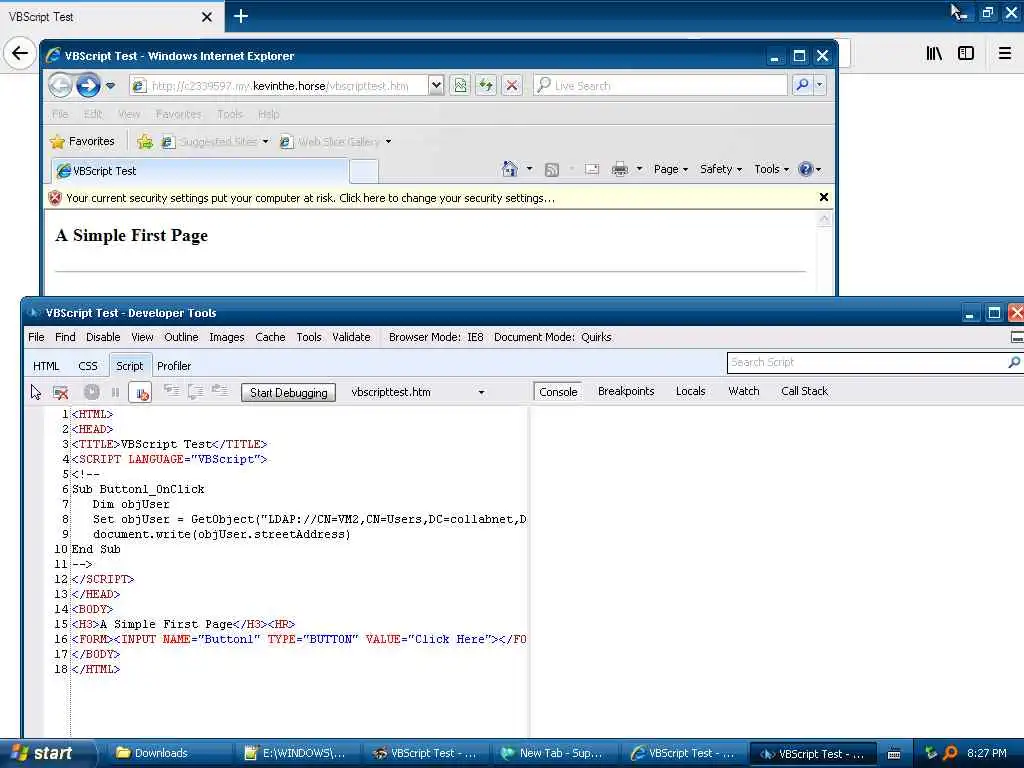Open the Favorites center star button

coord(82,141)
